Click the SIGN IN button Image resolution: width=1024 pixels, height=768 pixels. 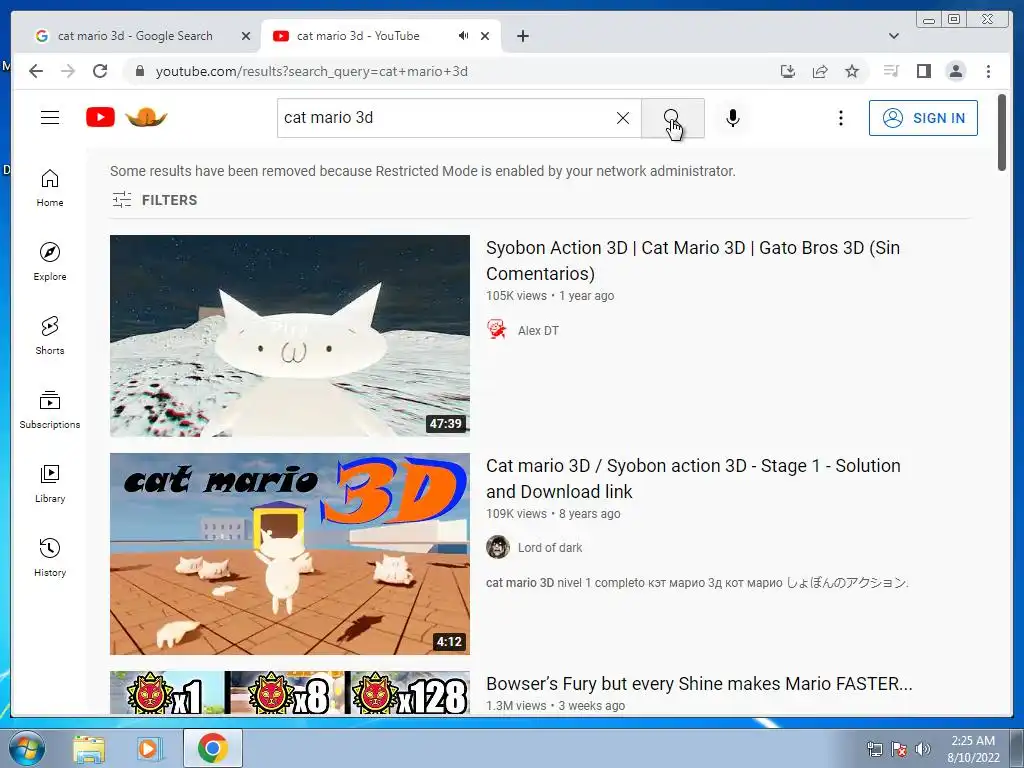(923, 118)
